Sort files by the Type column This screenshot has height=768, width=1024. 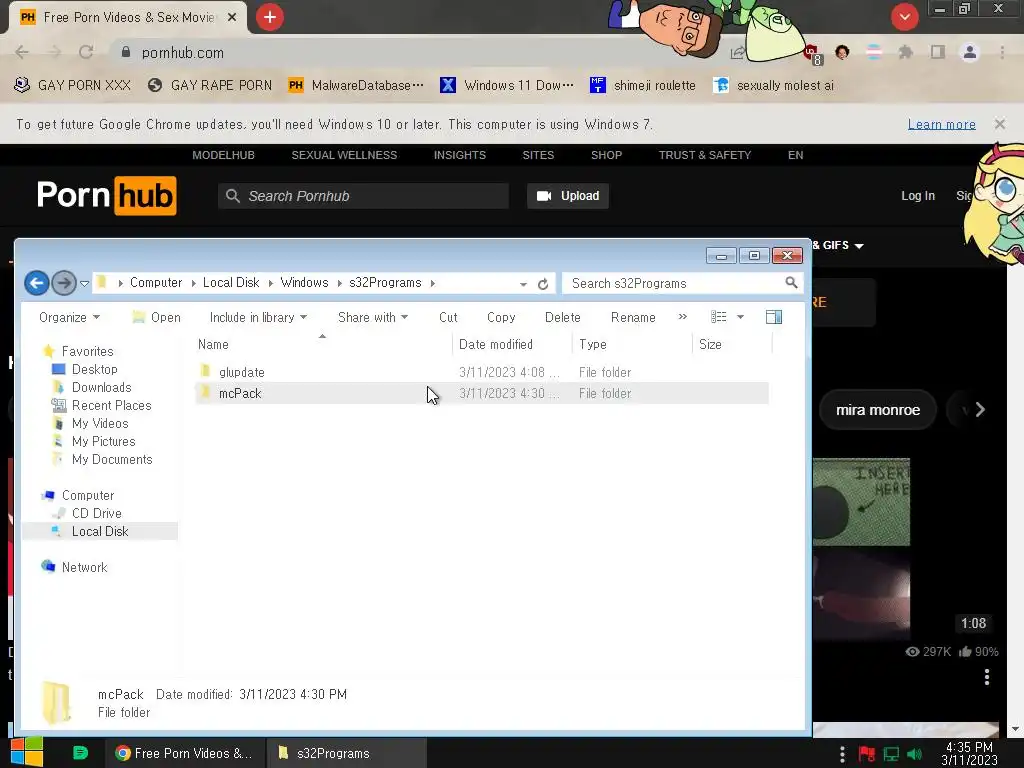coord(632,344)
